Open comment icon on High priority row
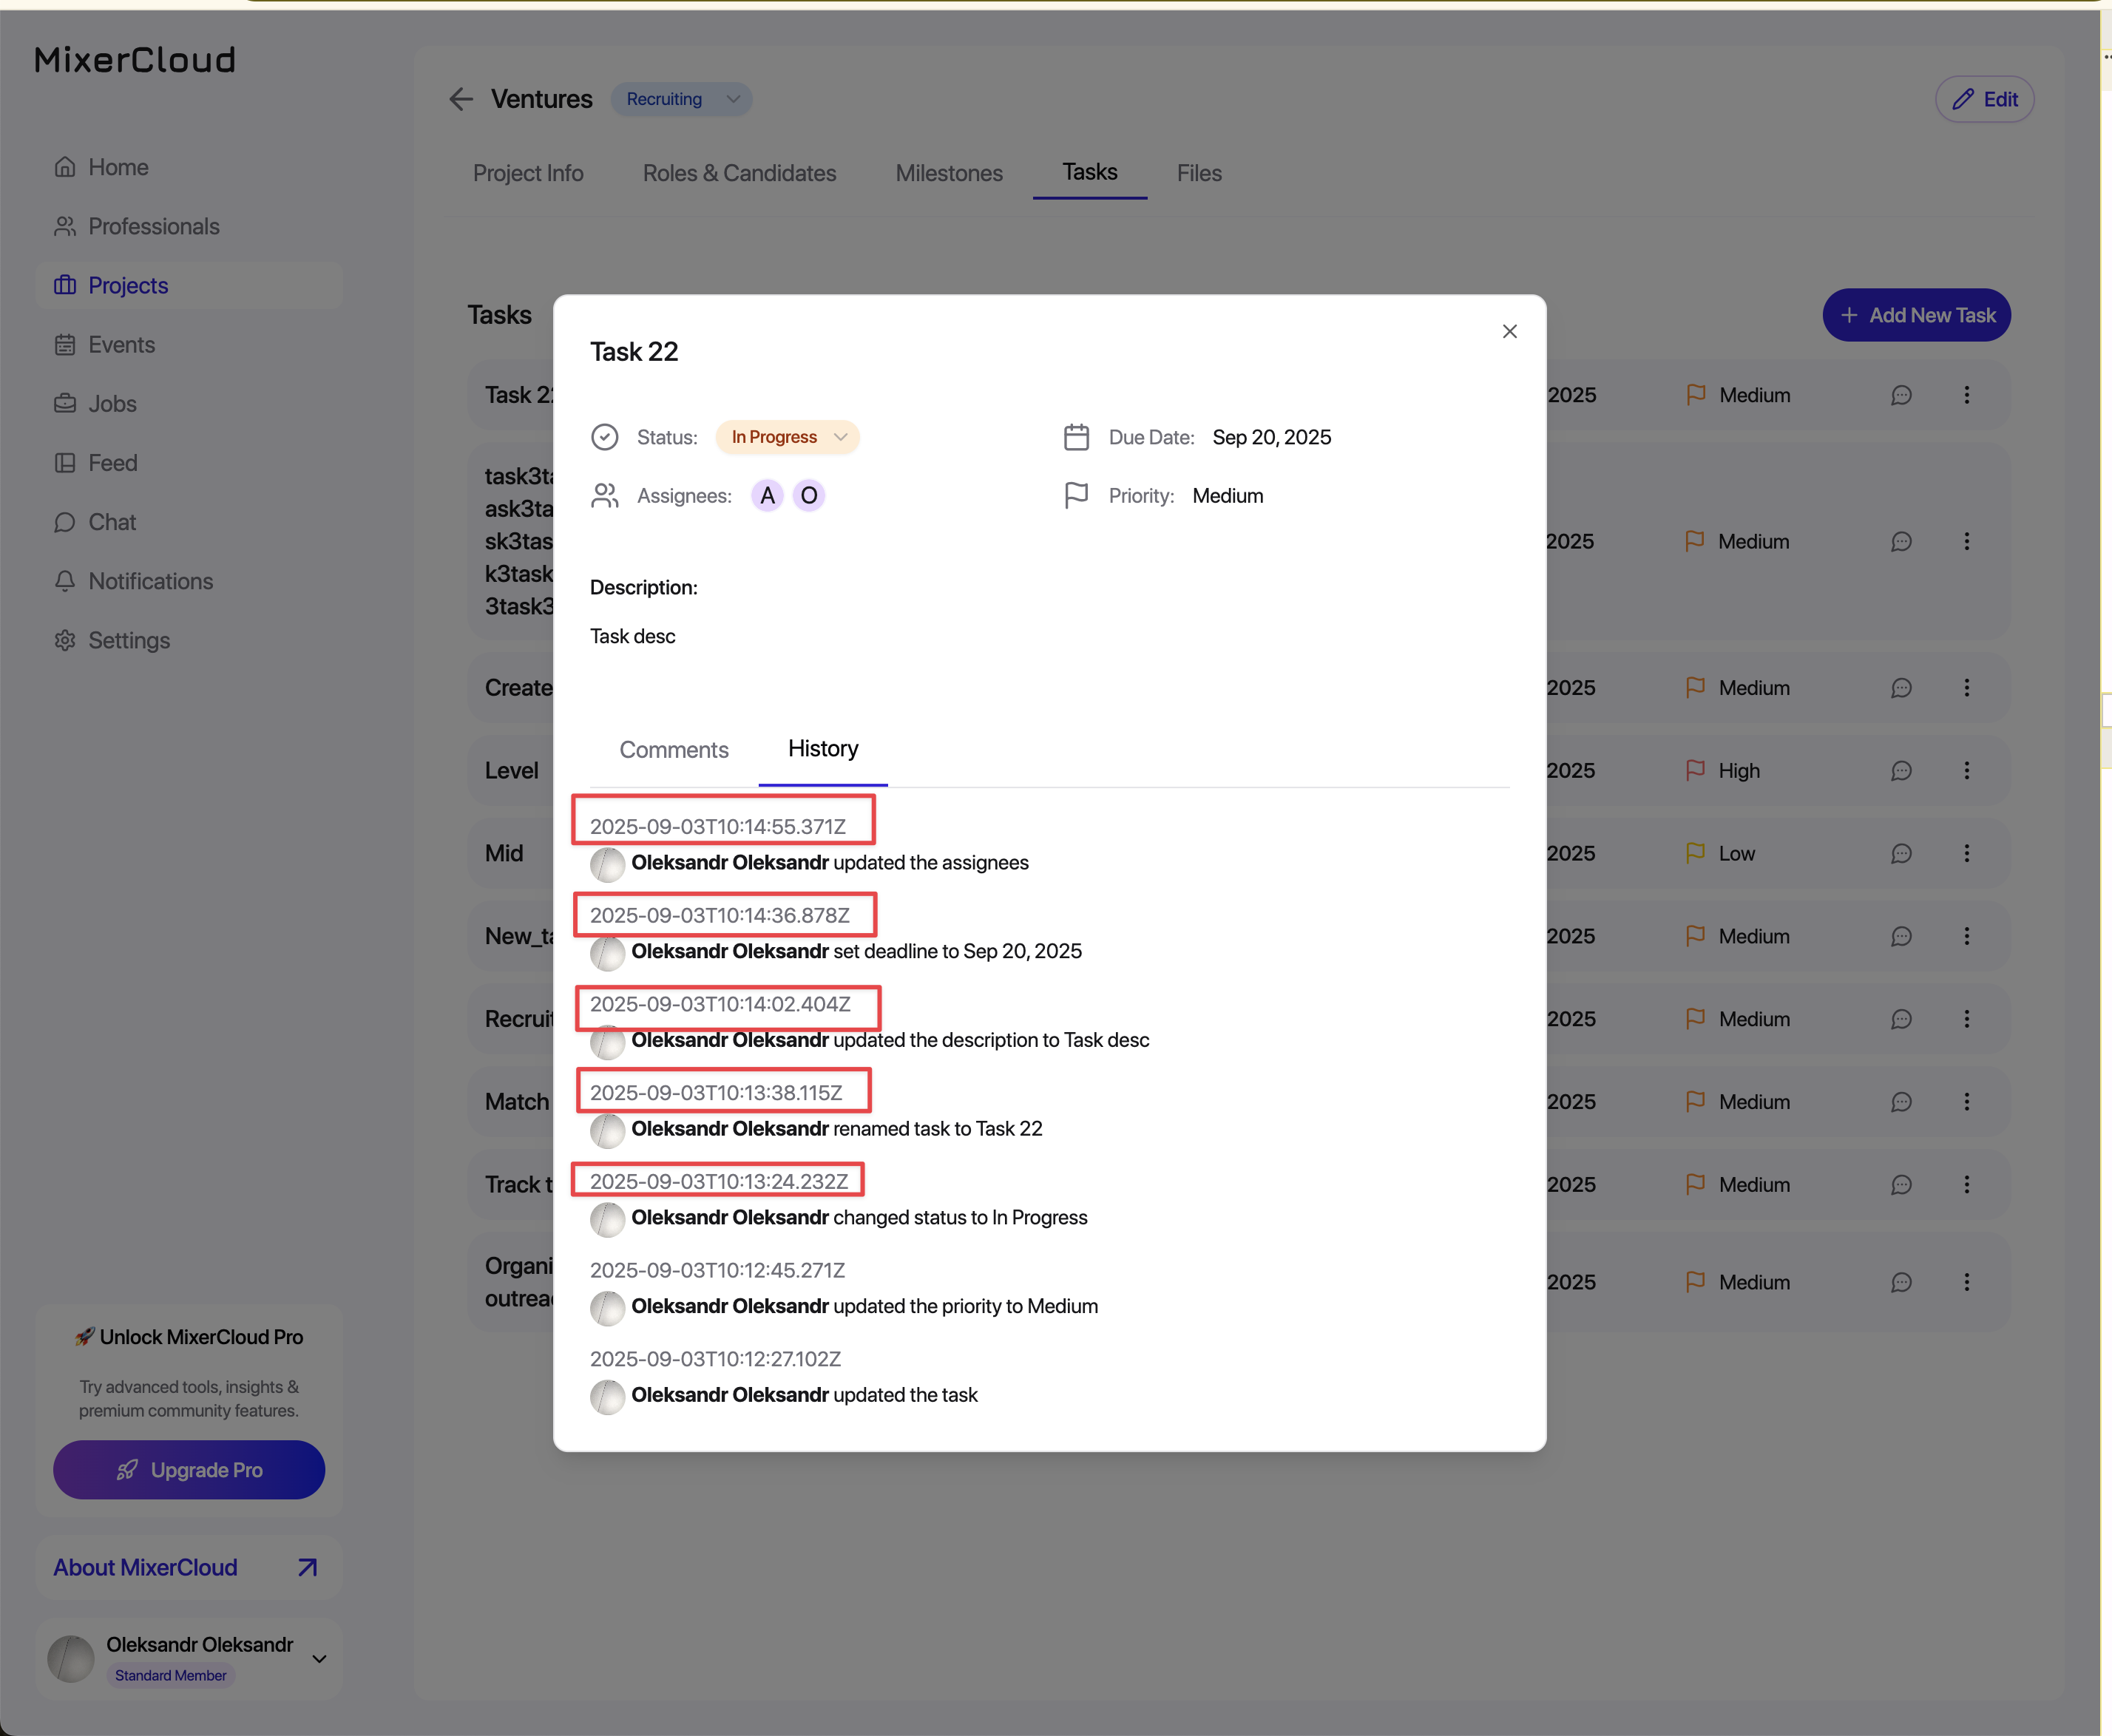This screenshot has height=1736, width=2112. point(1901,771)
